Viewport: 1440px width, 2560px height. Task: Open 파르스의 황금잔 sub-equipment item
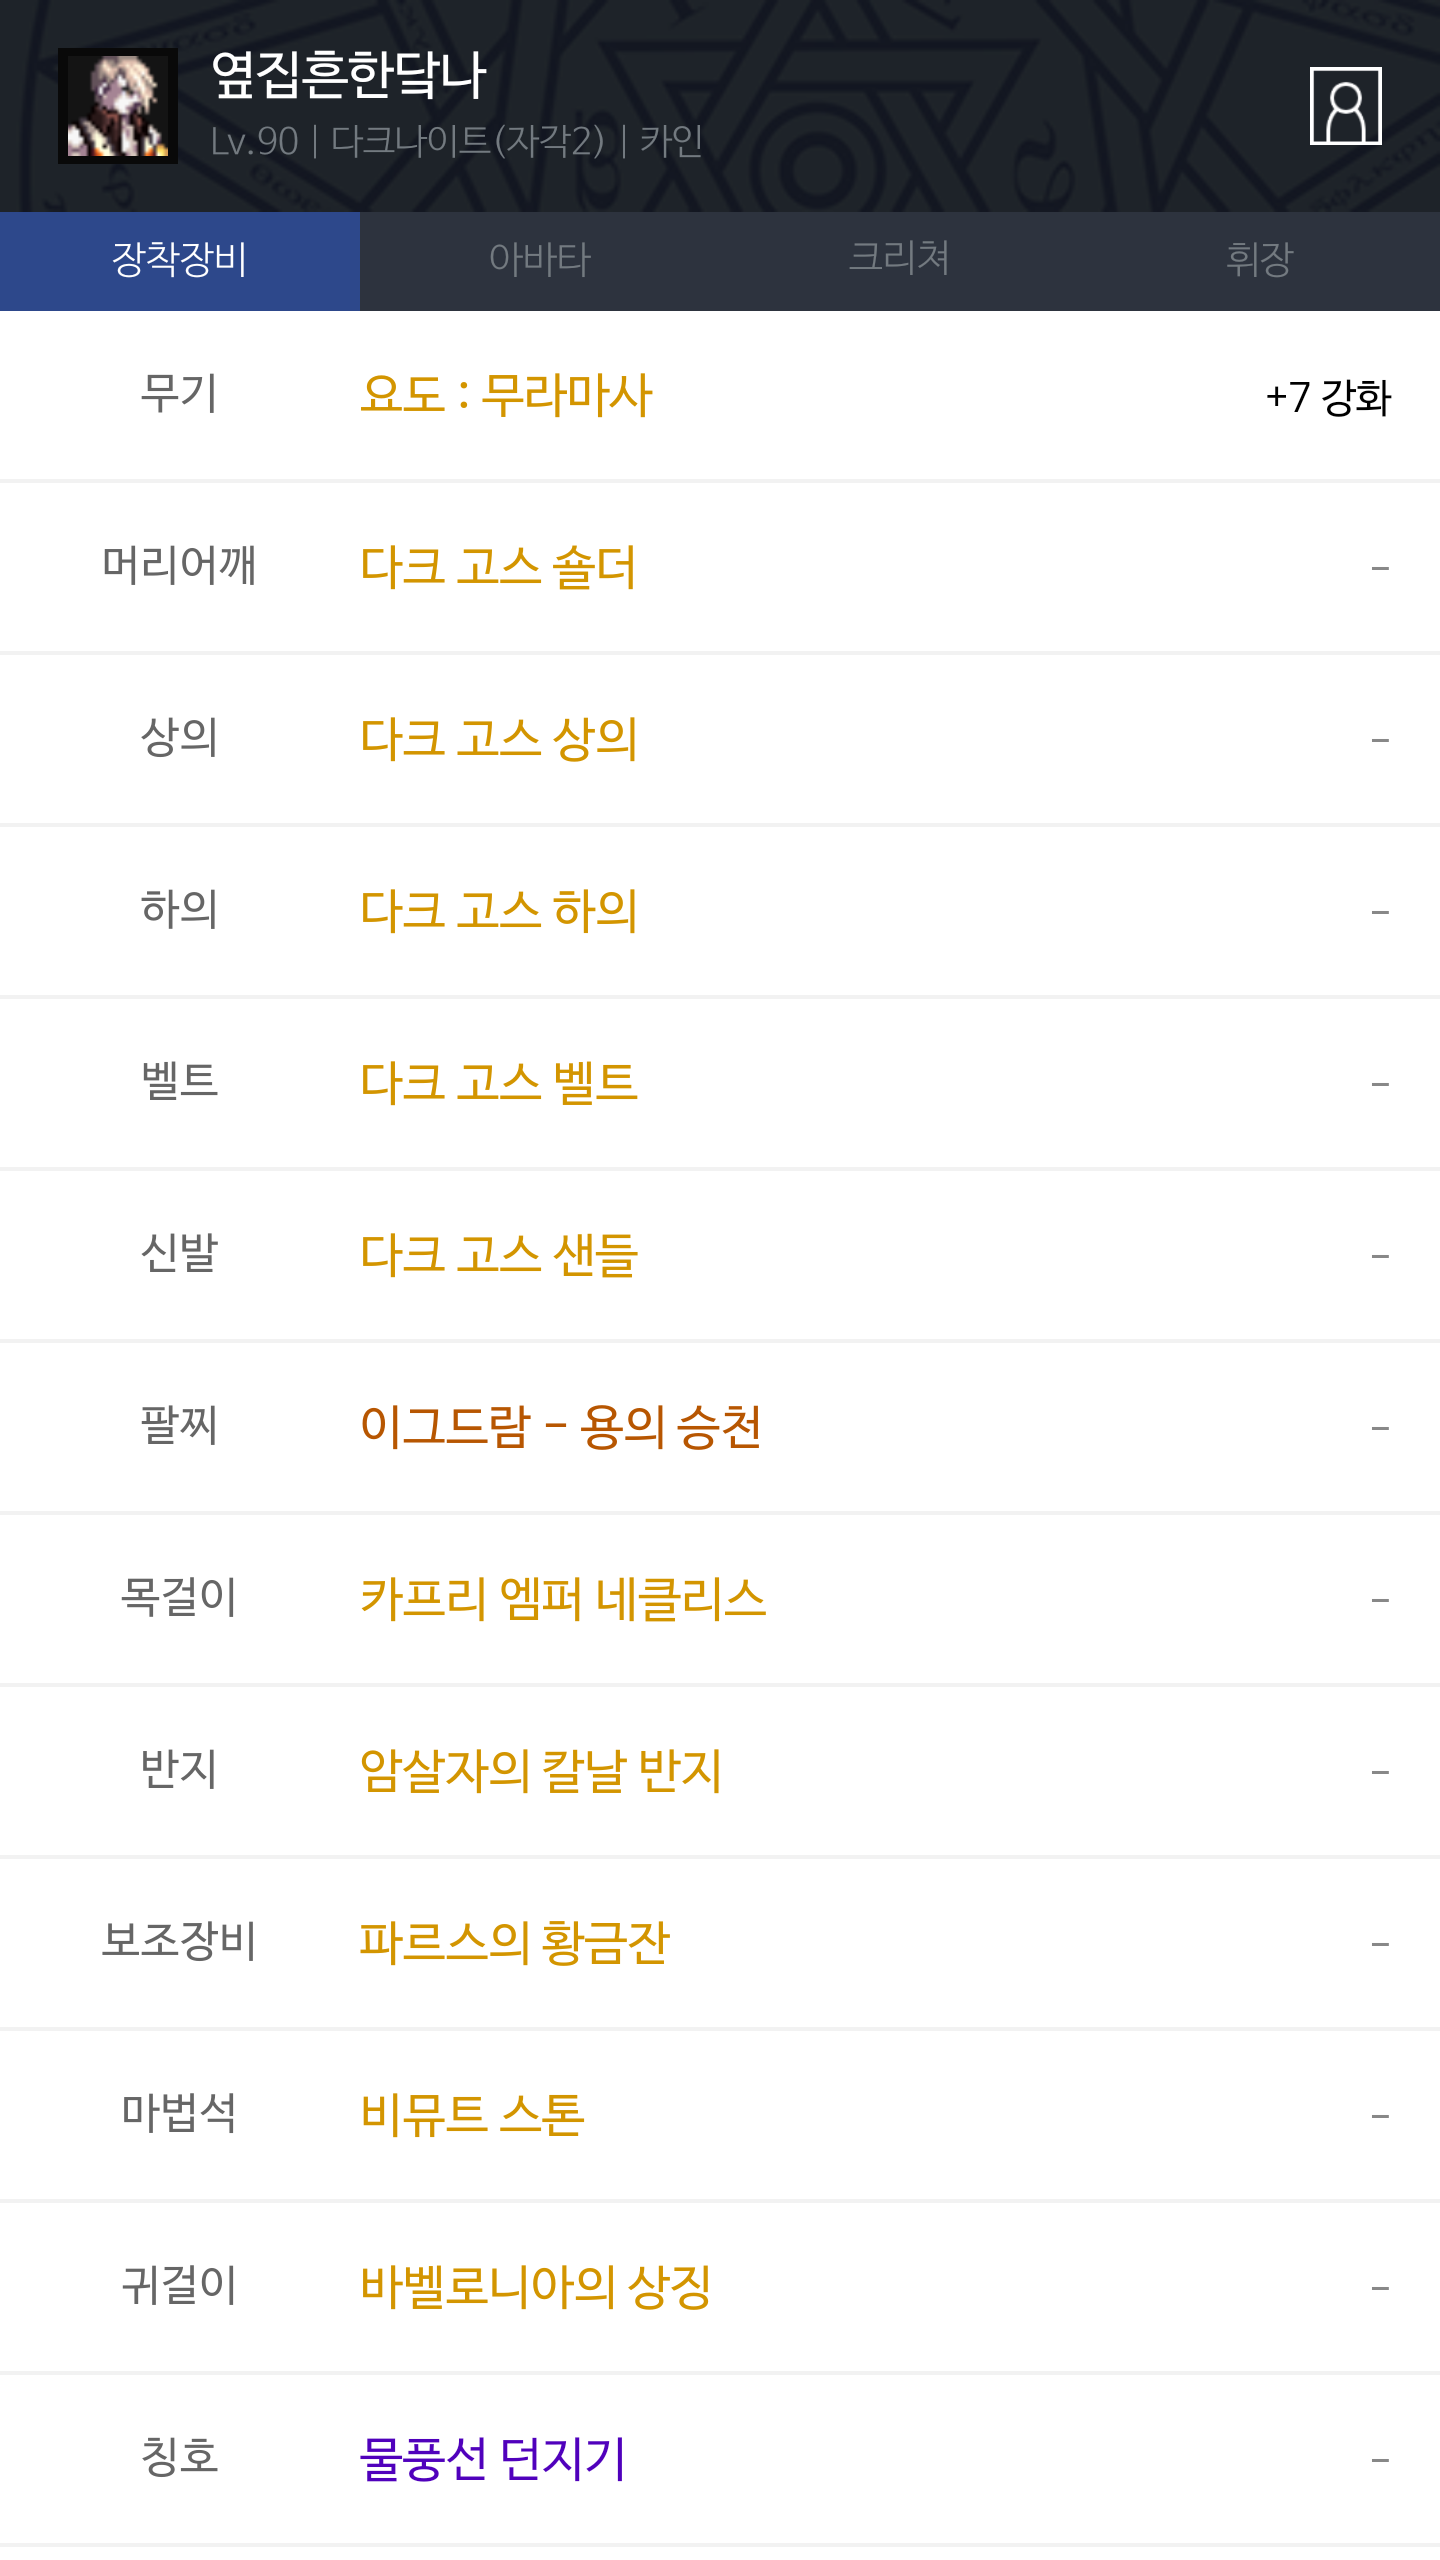point(514,1943)
